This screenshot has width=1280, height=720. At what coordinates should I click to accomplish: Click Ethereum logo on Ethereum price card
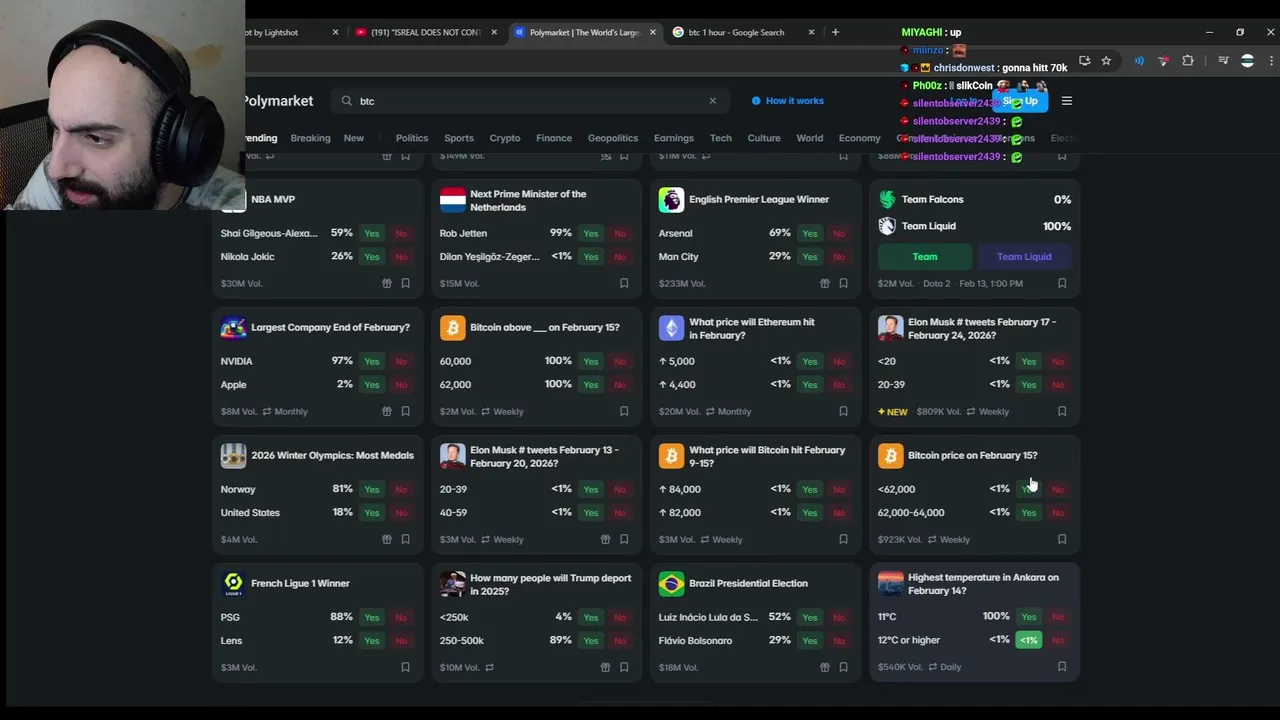point(671,328)
